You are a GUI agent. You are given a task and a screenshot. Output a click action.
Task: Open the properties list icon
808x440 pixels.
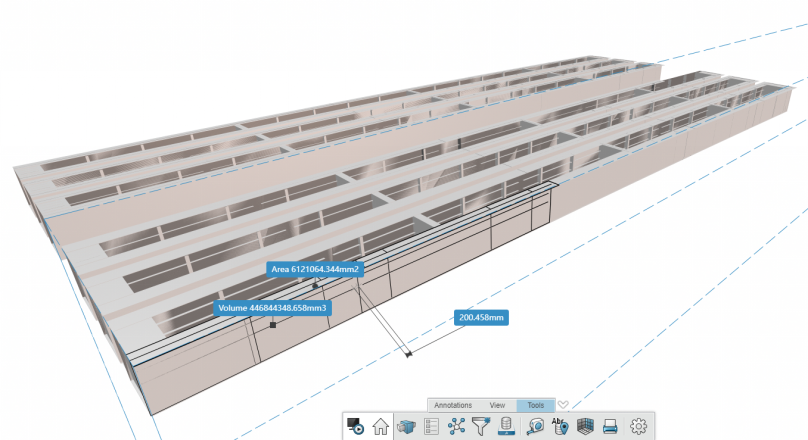point(432,426)
